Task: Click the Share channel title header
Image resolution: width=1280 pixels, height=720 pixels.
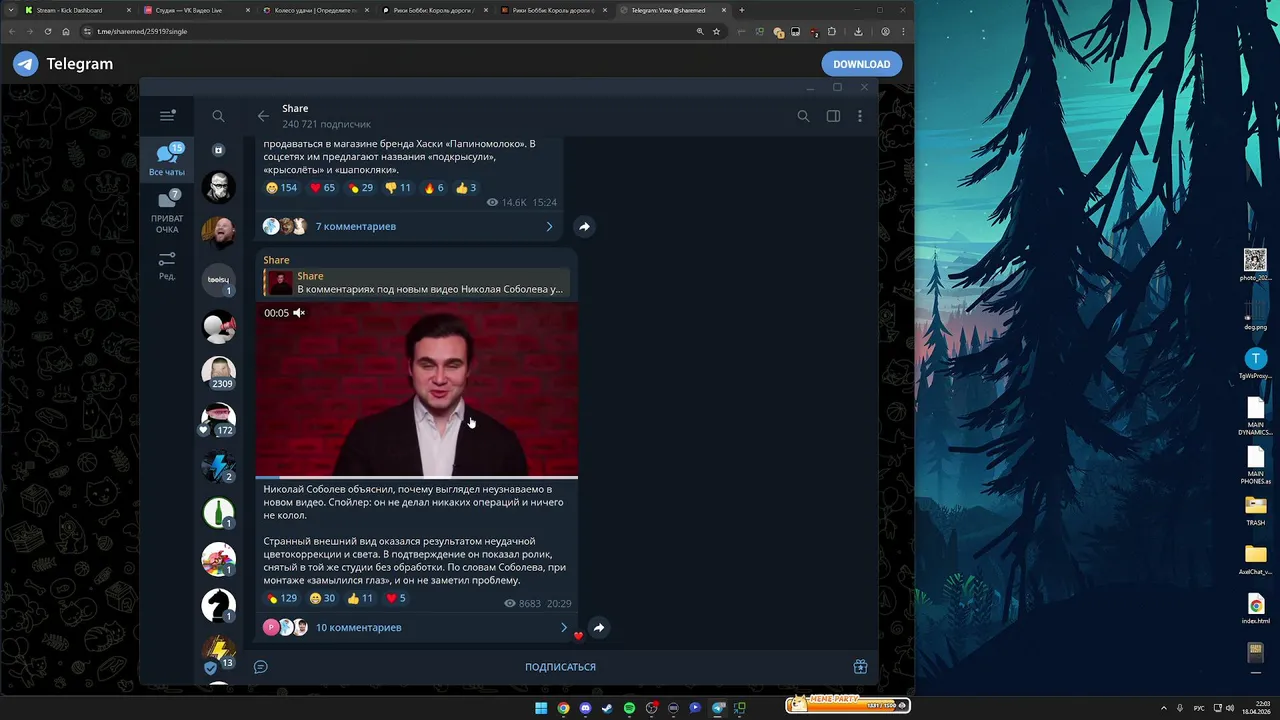Action: [295, 108]
